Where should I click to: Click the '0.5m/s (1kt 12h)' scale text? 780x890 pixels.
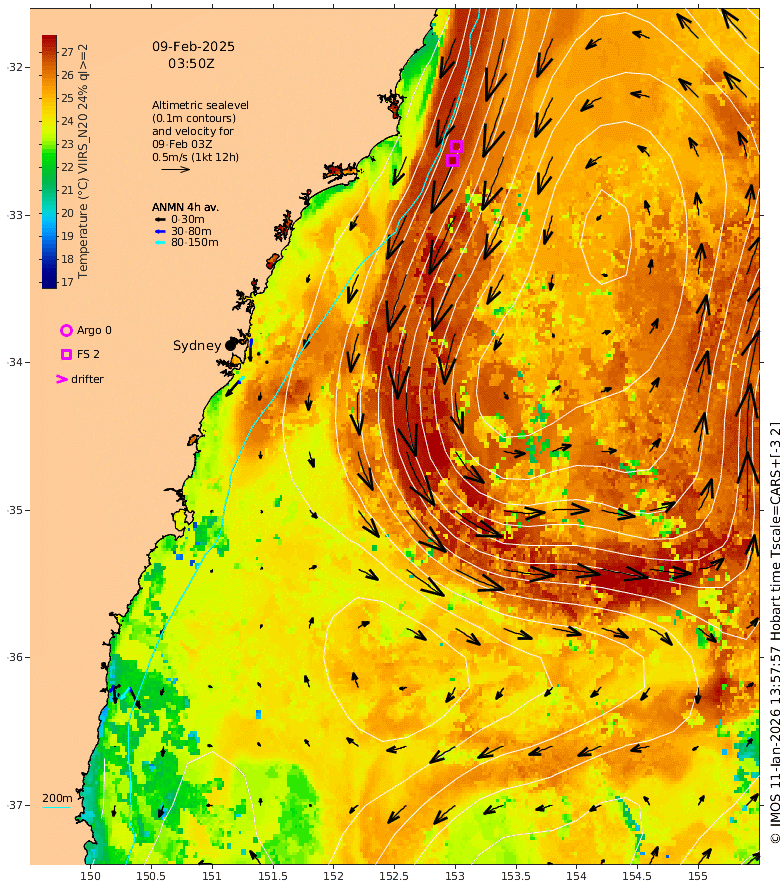195,157
